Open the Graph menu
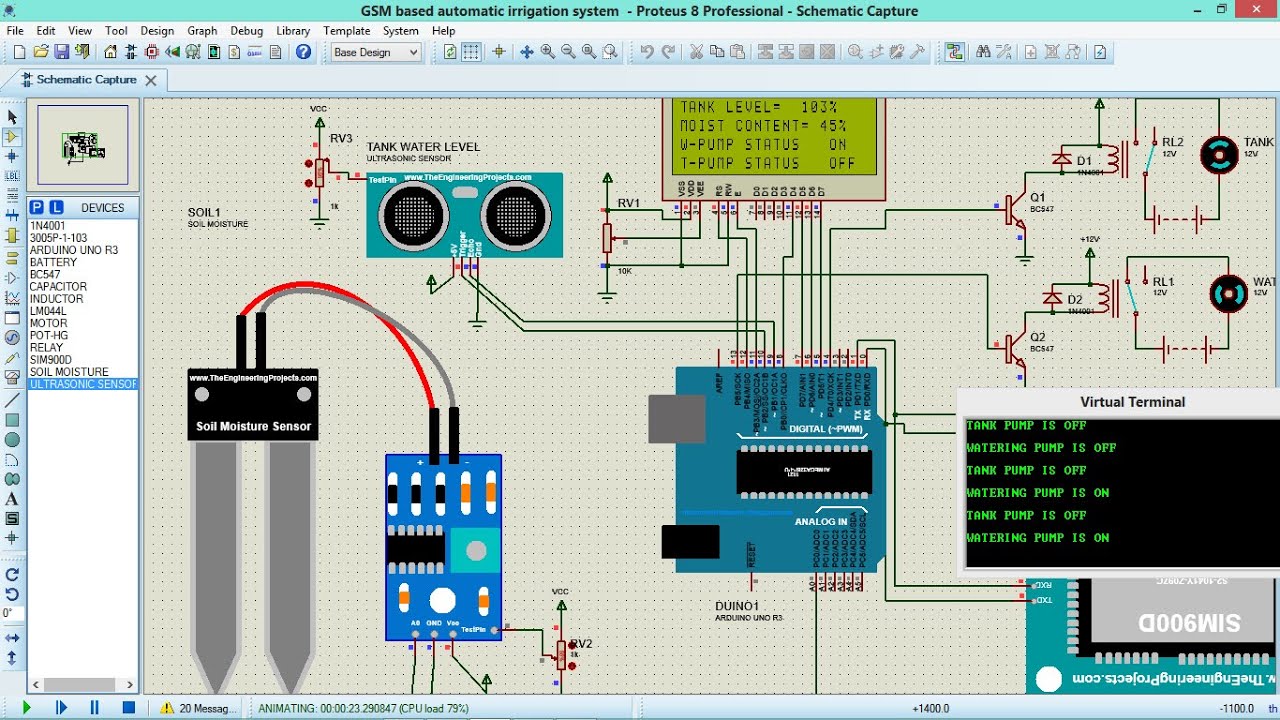 click(202, 31)
